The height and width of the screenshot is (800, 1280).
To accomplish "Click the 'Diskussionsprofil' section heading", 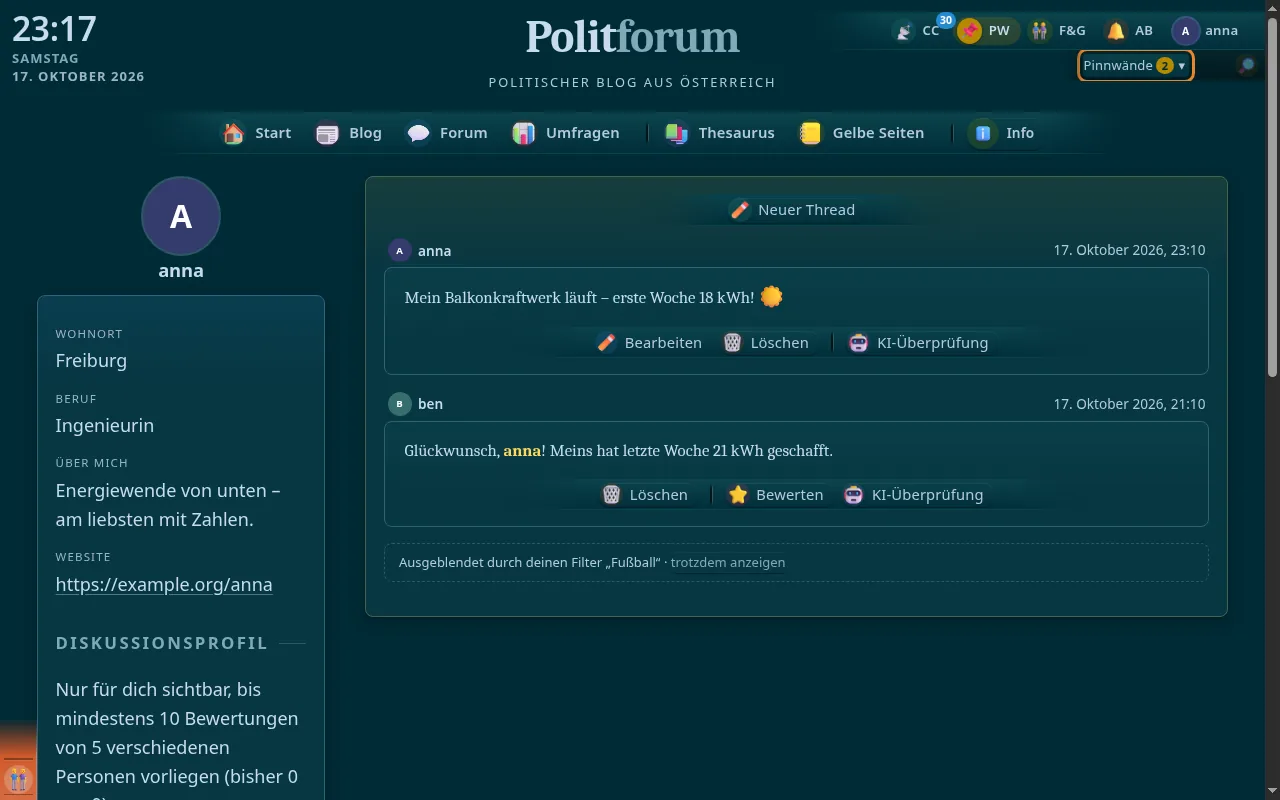I will pyautogui.click(x=162, y=643).
